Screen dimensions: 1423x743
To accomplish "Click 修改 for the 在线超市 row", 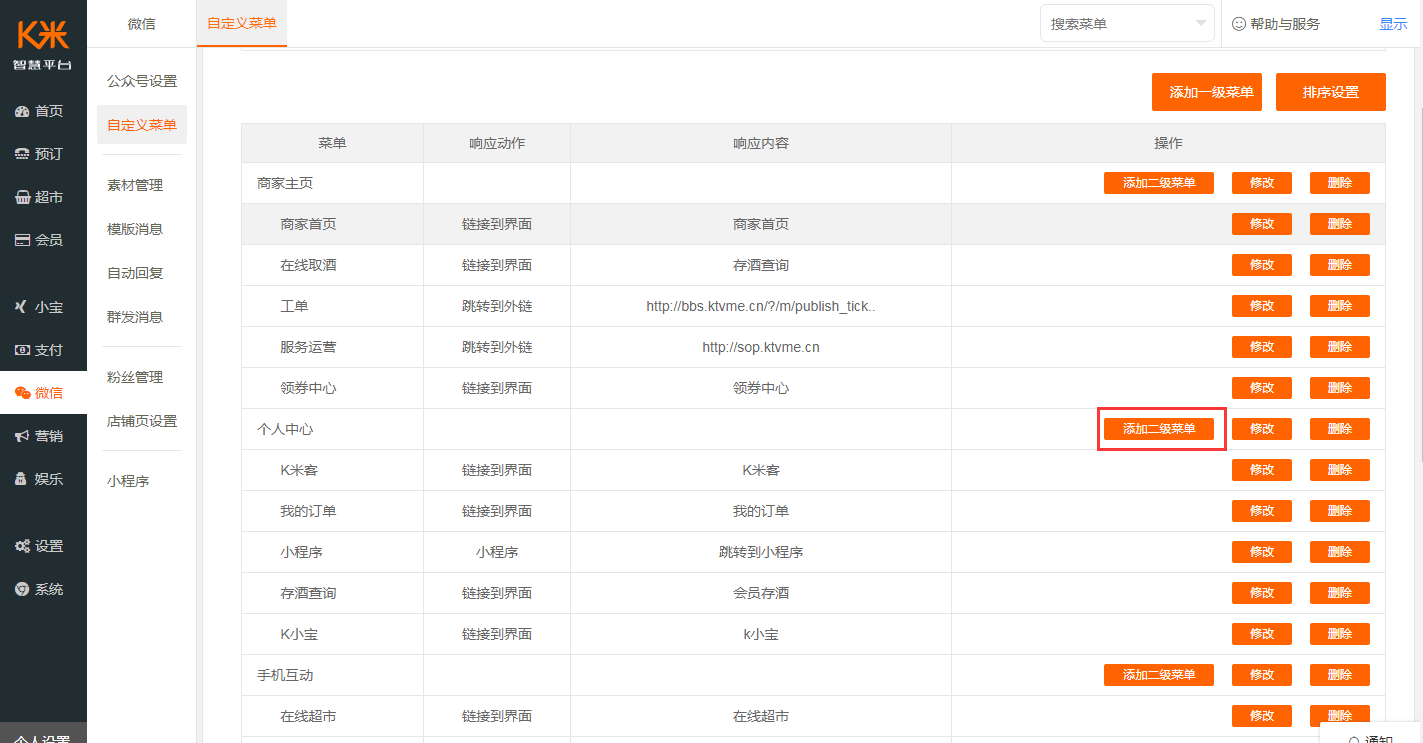I will pos(1262,716).
